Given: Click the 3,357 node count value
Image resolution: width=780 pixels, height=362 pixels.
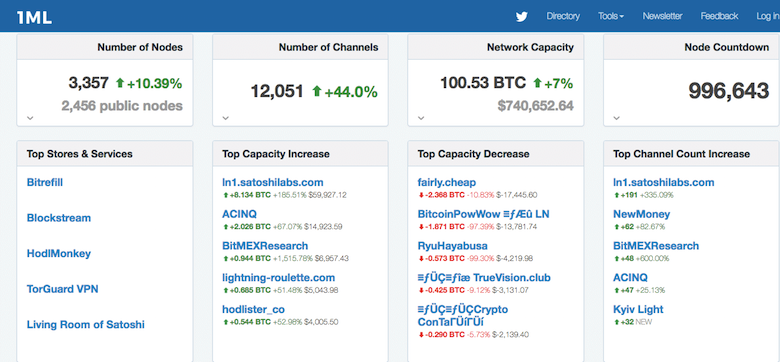Looking at the screenshot, I should 89,83.
